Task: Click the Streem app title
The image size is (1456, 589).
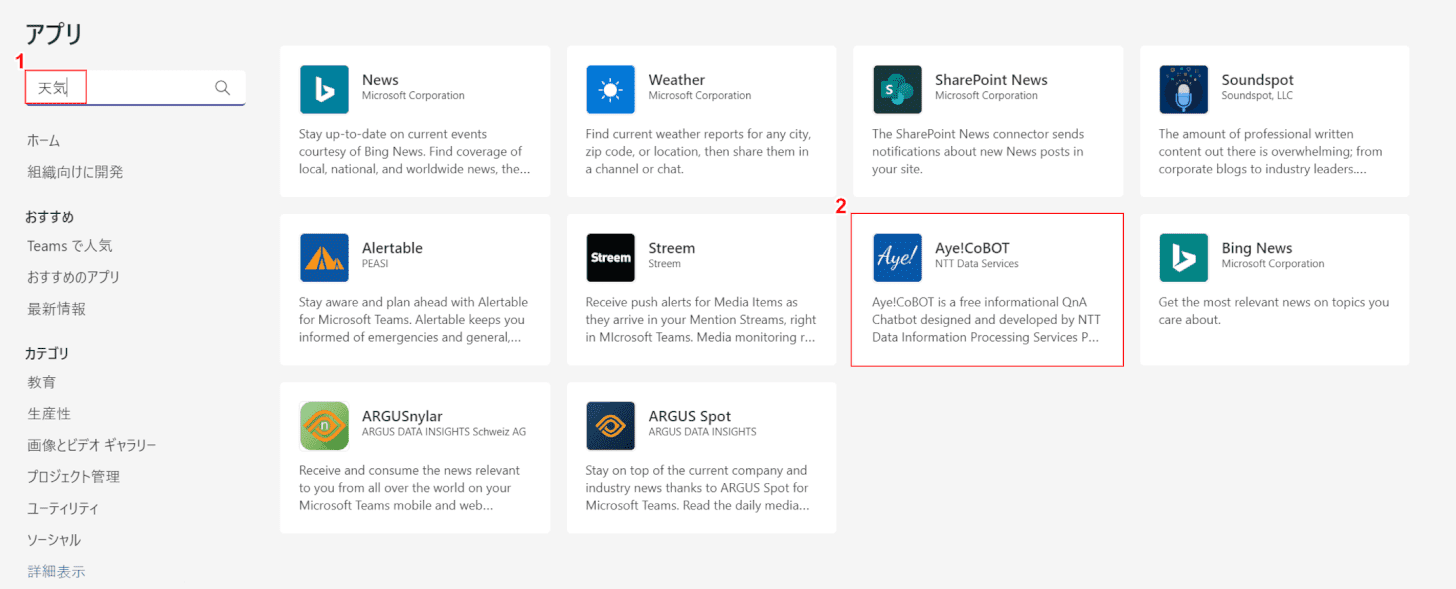Action: click(671, 248)
